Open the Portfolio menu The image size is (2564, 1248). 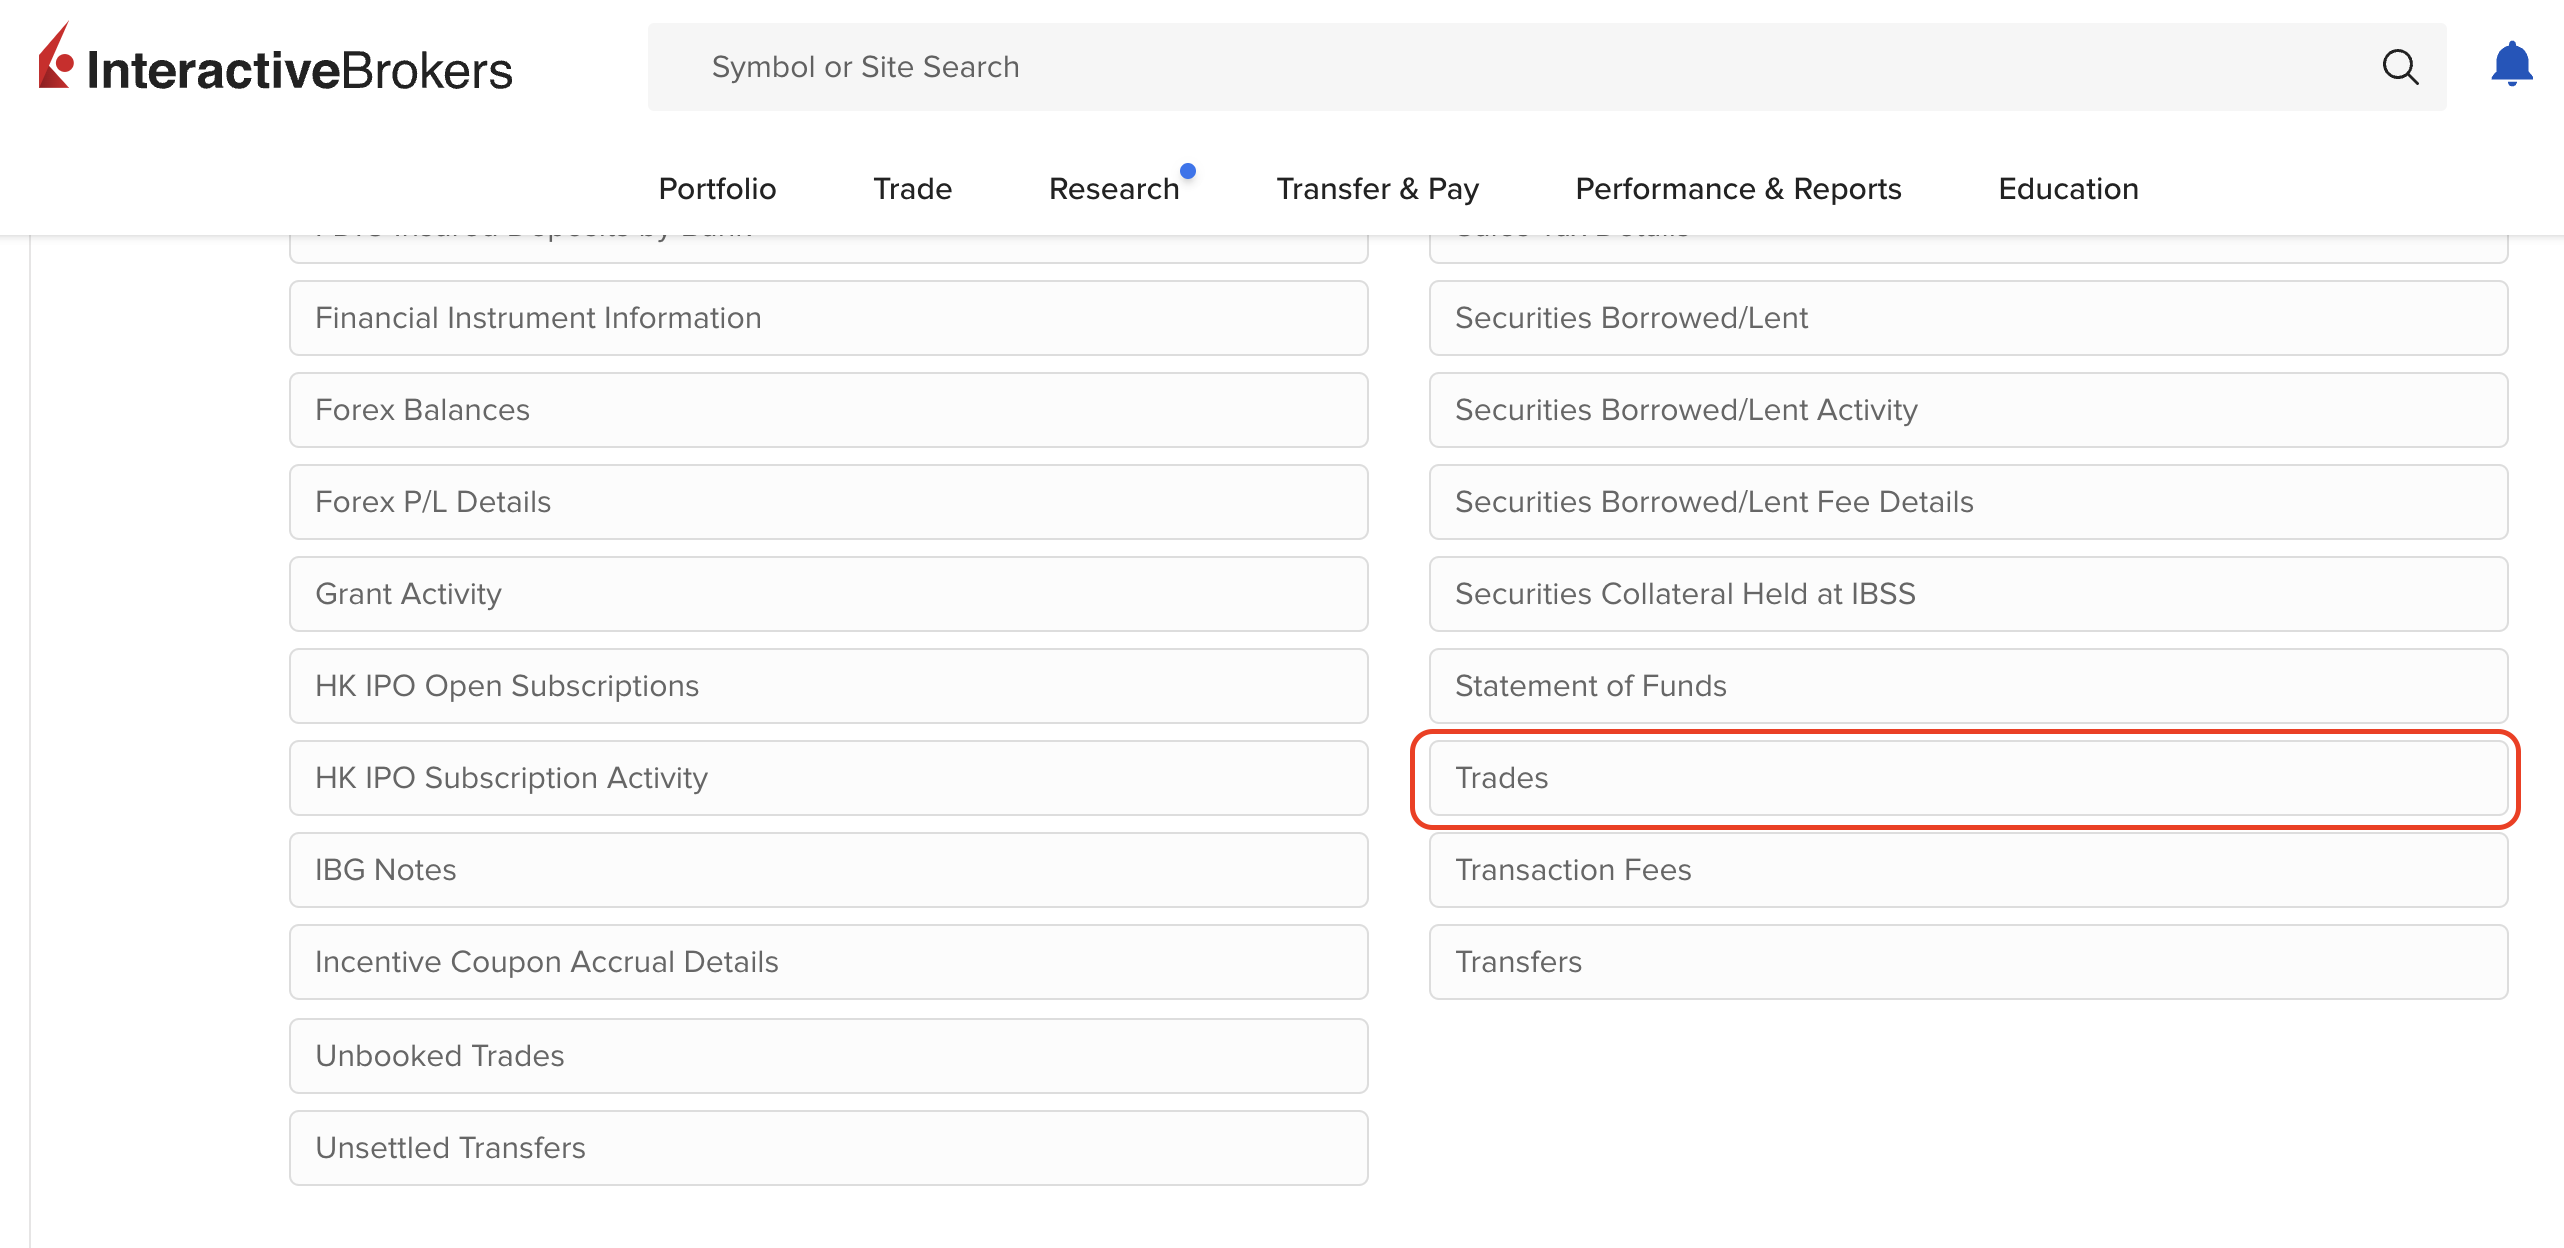716,188
